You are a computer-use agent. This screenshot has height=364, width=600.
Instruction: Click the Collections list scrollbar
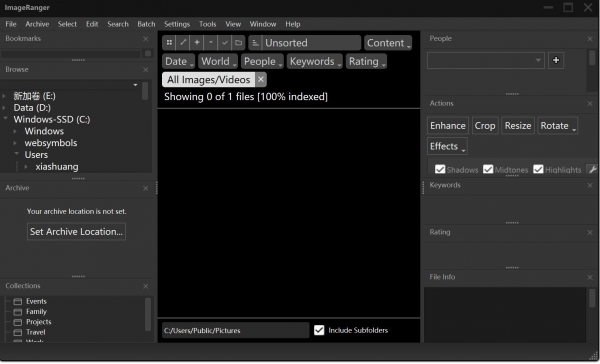(148, 315)
